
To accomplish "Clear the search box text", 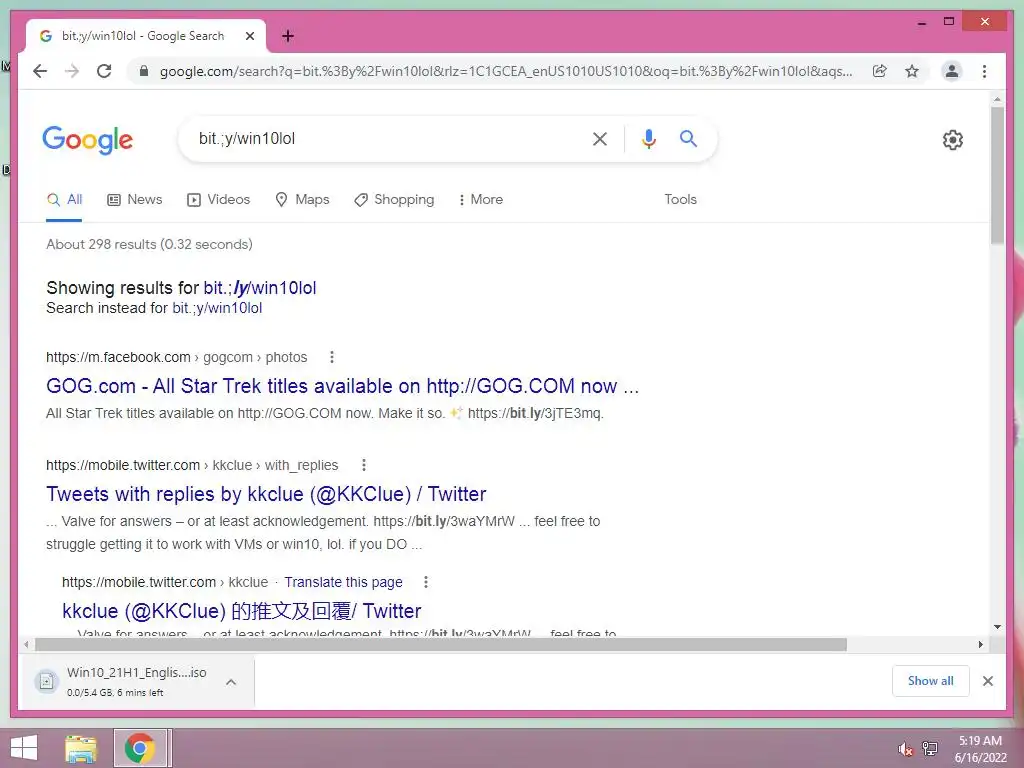I will pos(600,138).
